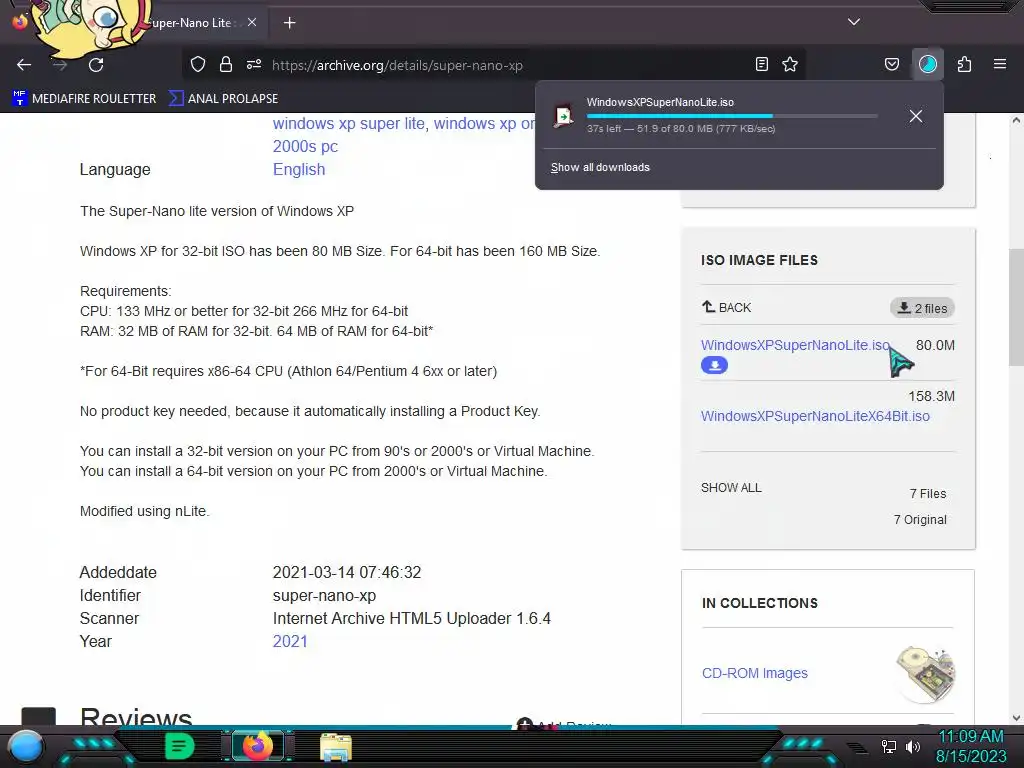Open the ANAL PROLAPSE bookmark
This screenshot has height=768, width=1024.
[223, 99]
